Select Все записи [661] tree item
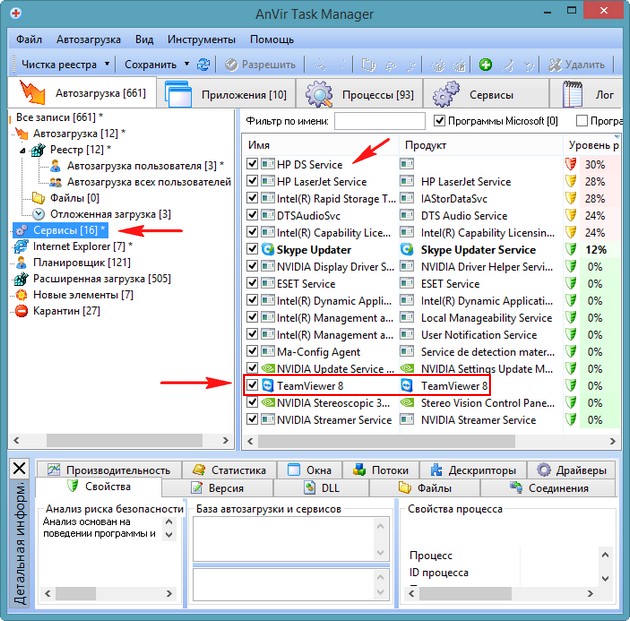The width and height of the screenshot is (630, 621). (59, 117)
